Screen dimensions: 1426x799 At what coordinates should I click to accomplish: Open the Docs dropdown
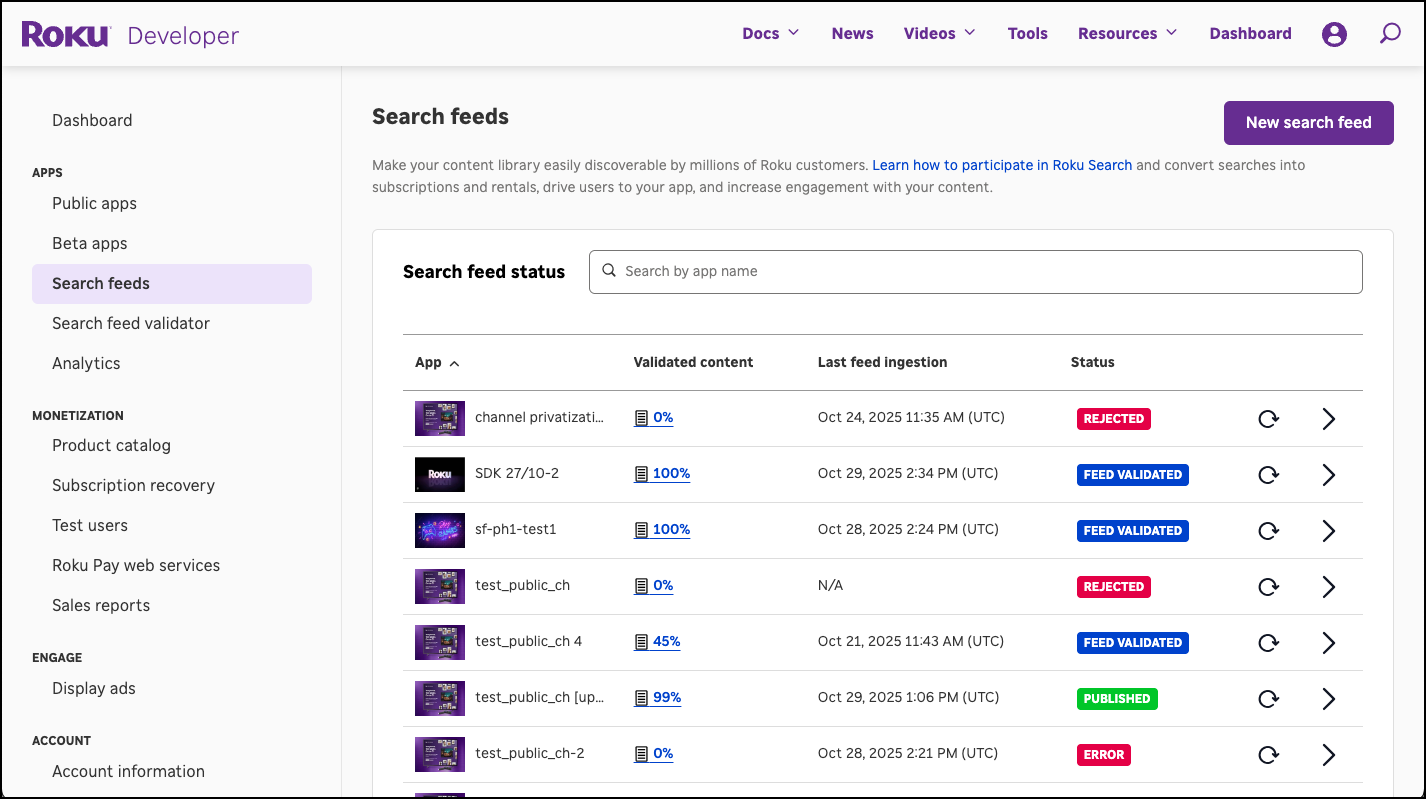click(x=770, y=33)
